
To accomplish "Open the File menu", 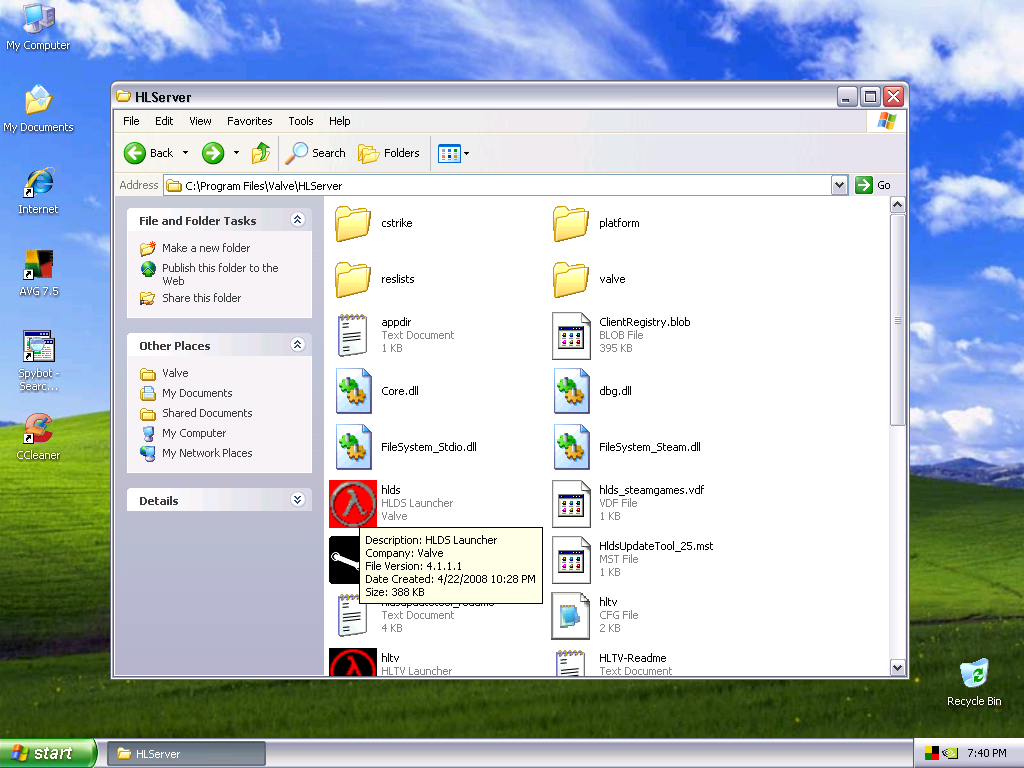I will click(x=131, y=121).
